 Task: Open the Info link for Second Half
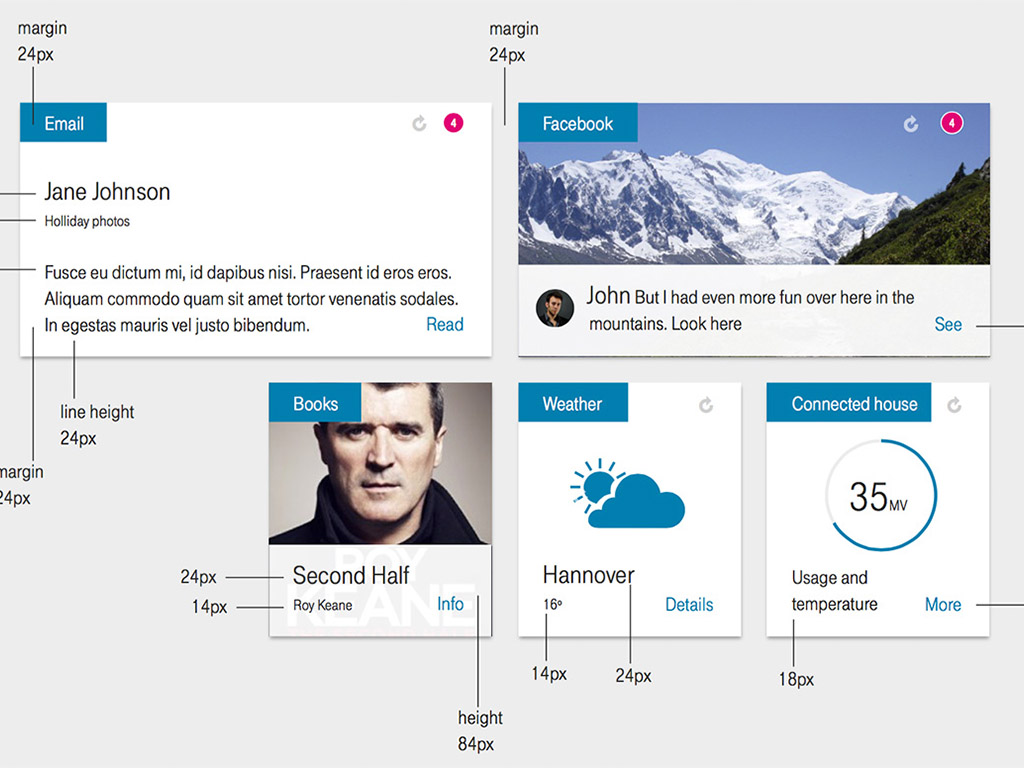pyautogui.click(x=450, y=604)
